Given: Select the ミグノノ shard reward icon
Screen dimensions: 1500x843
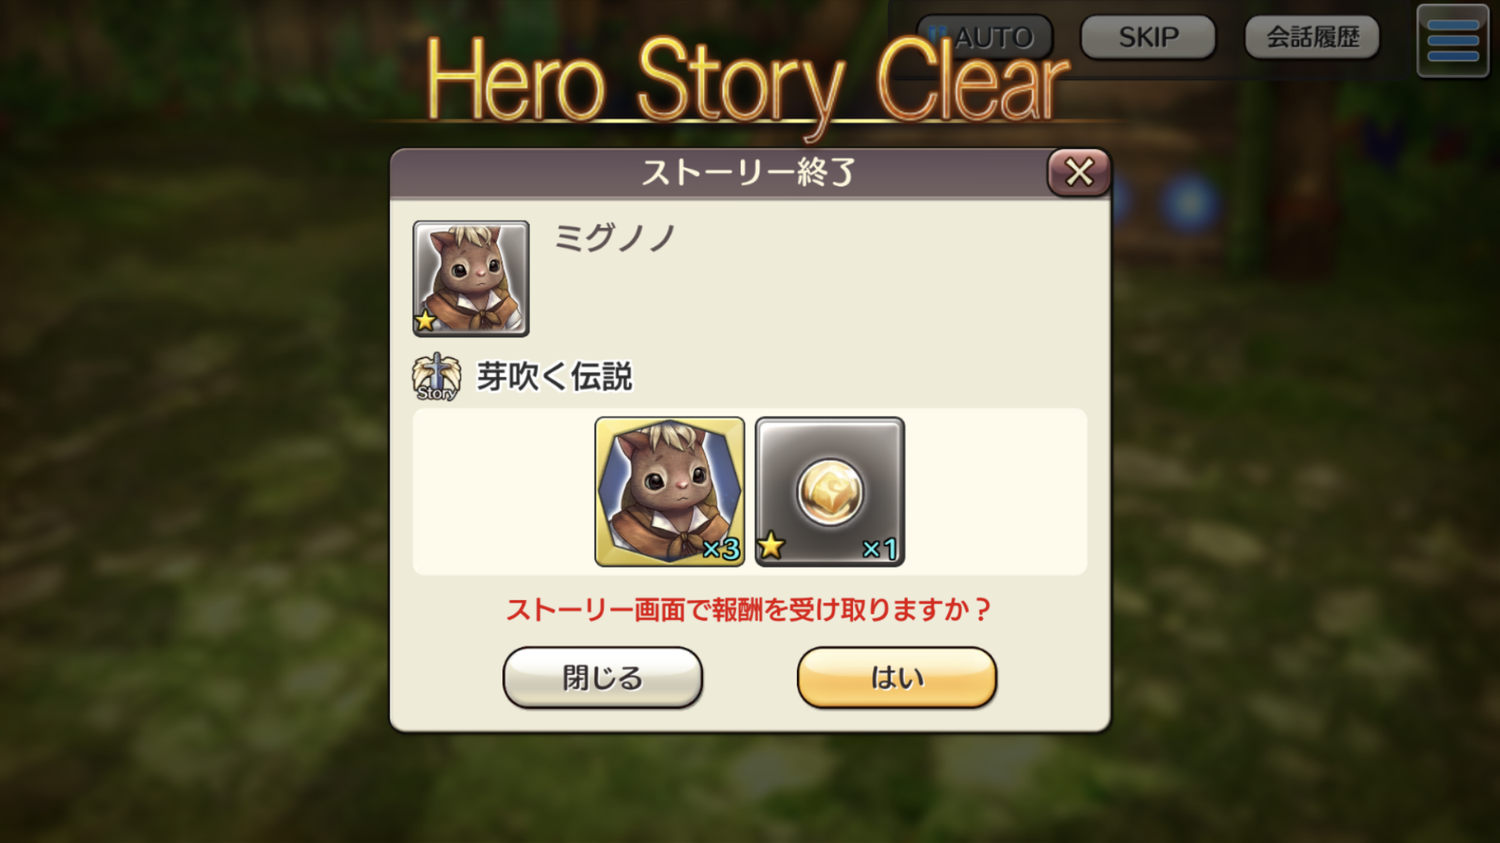Looking at the screenshot, I should pos(670,492).
